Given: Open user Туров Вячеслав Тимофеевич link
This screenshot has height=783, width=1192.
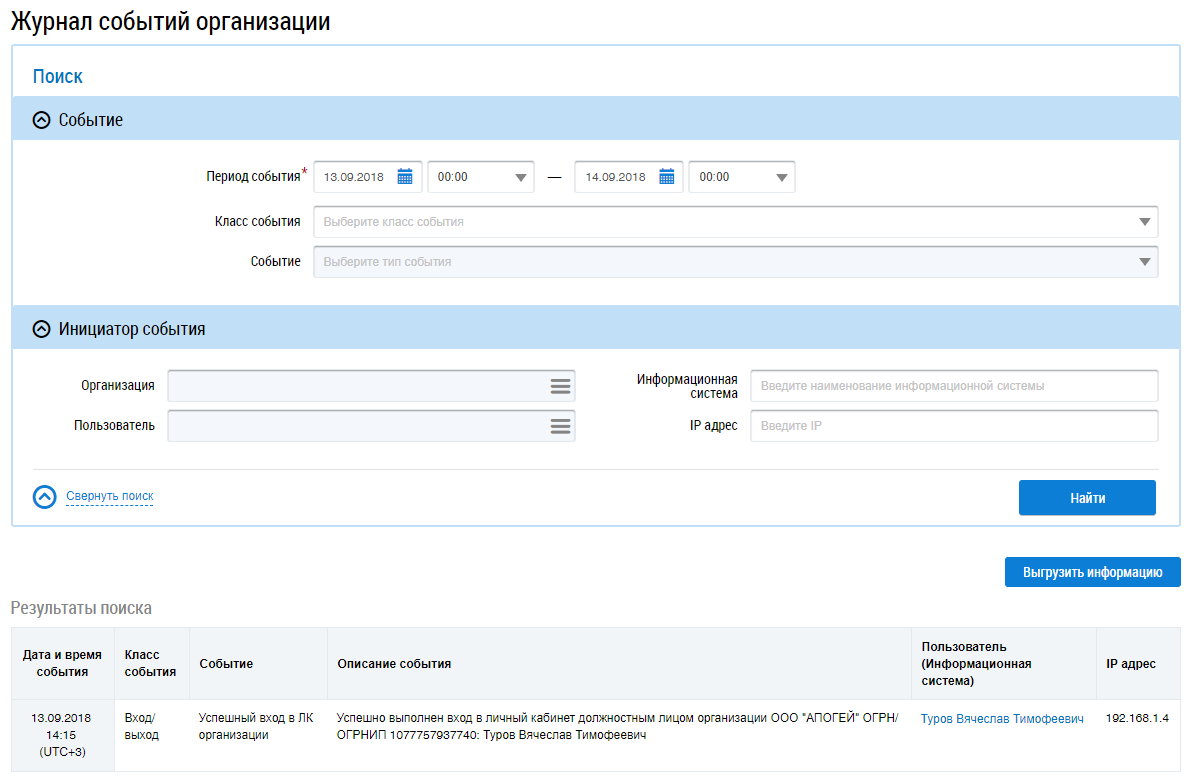Looking at the screenshot, I should [x=1002, y=719].
